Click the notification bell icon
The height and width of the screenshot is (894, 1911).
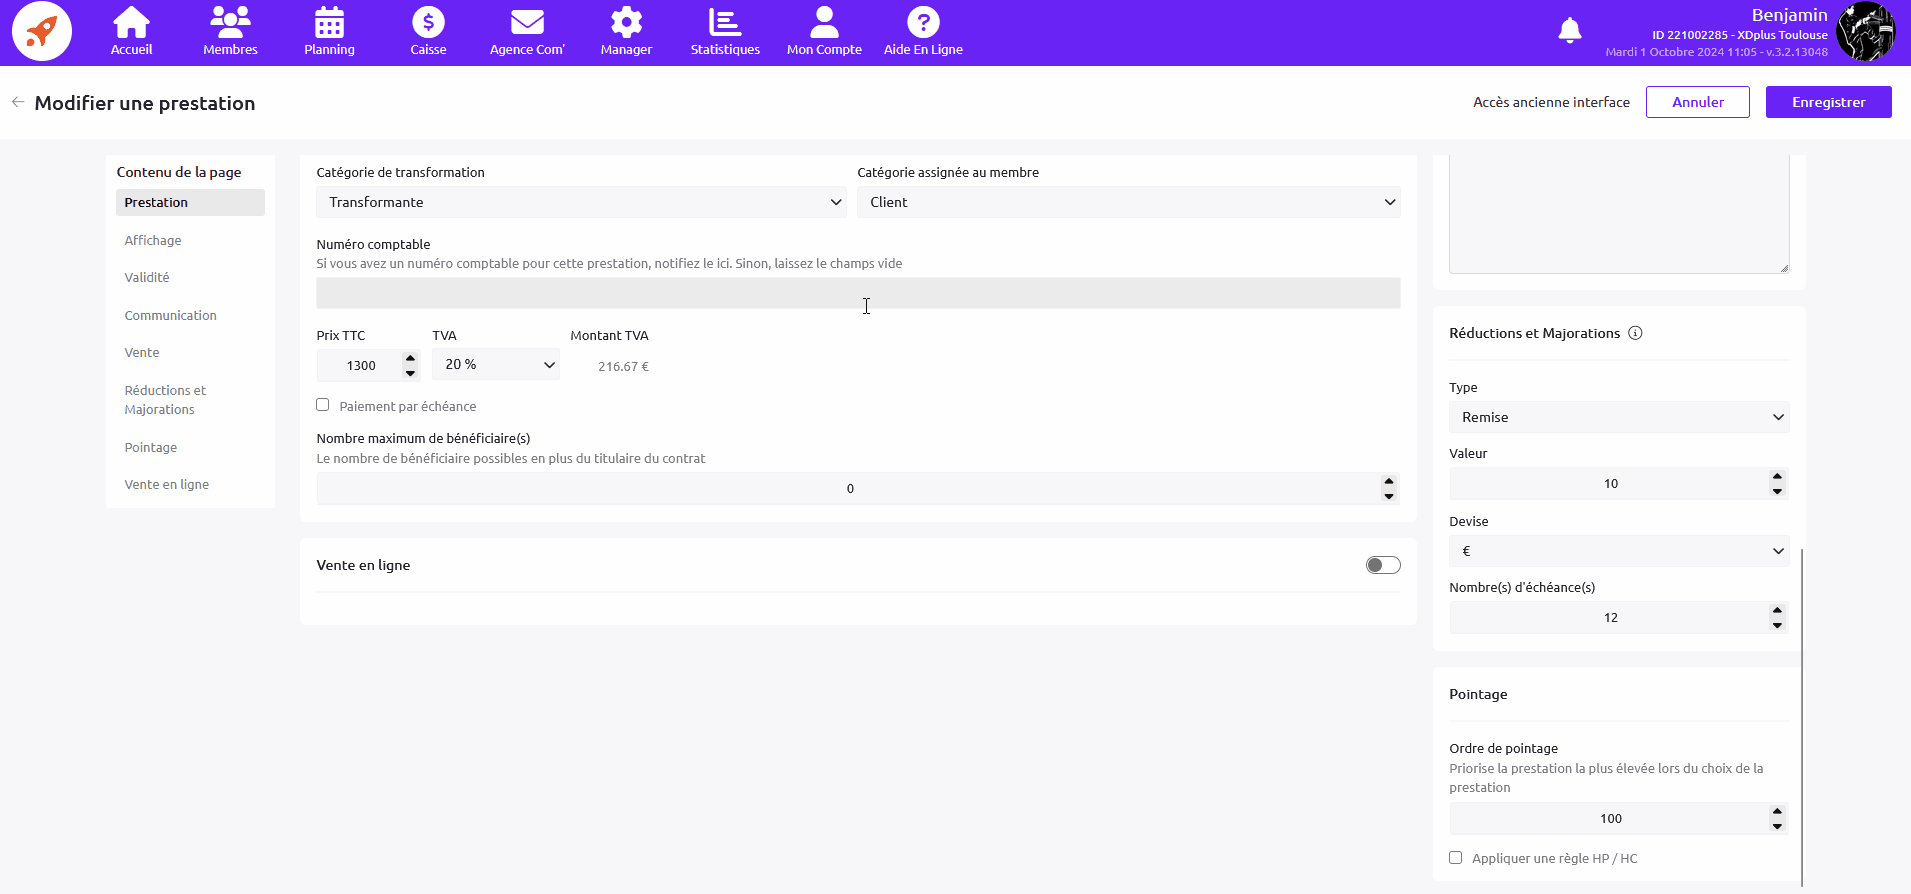(1570, 31)
